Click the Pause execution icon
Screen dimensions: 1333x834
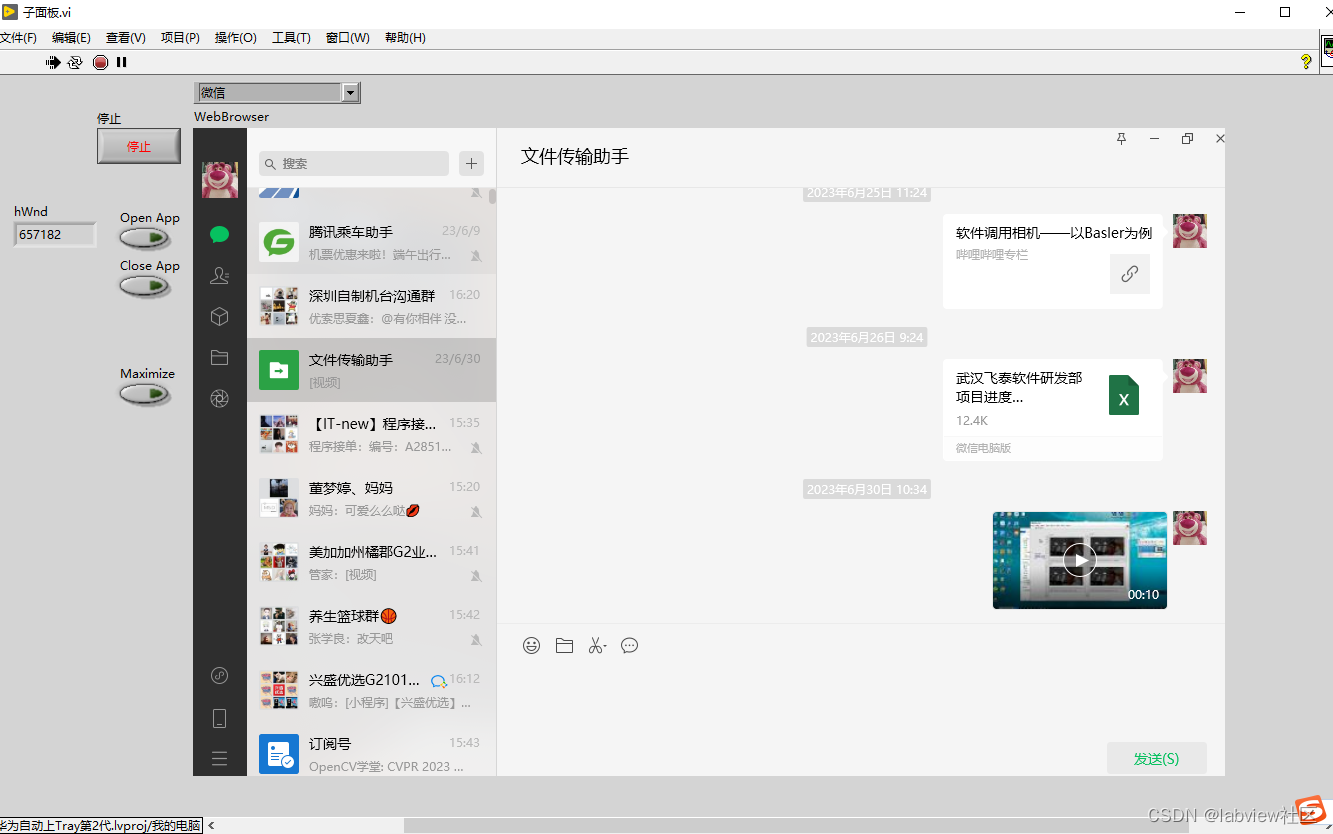[x=121, y=62]
